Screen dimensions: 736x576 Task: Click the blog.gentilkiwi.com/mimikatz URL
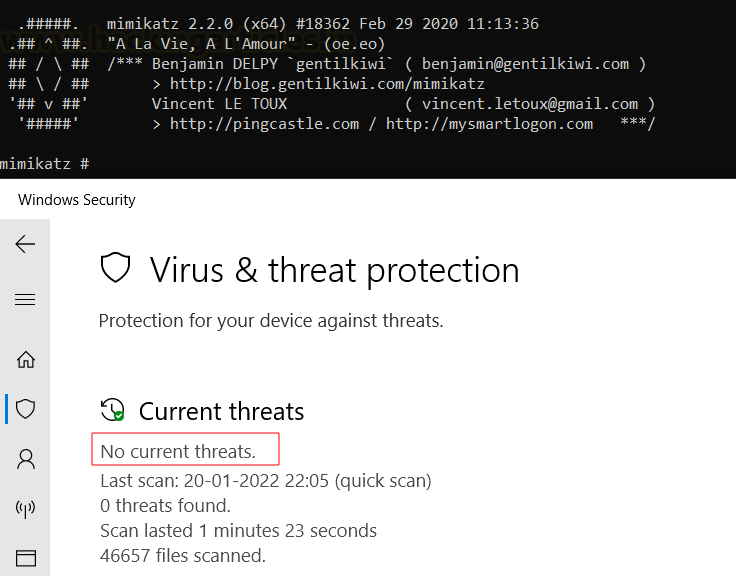click(327, 84)
